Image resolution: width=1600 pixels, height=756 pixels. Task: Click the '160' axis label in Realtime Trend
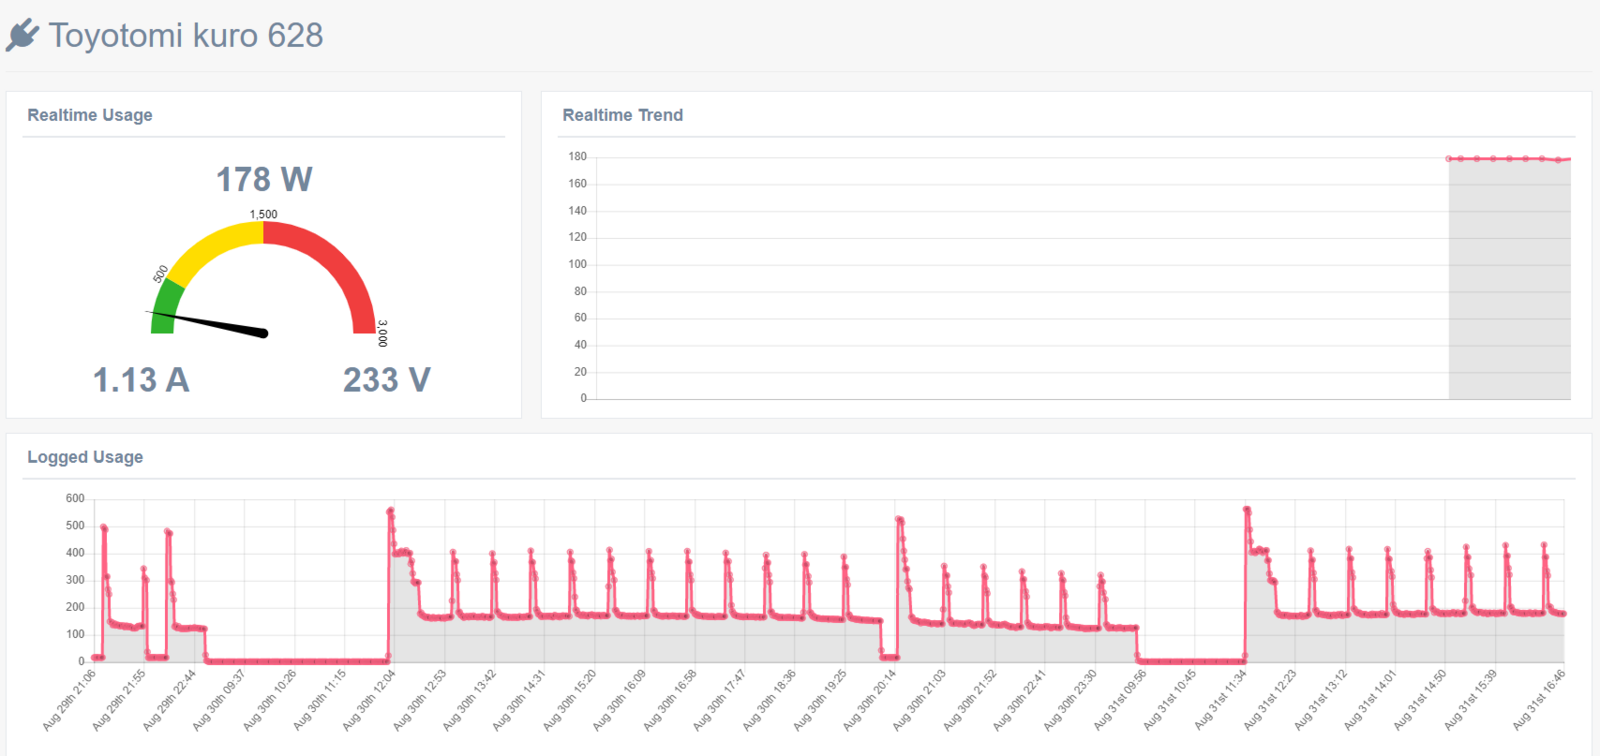(x=578, y=184)
